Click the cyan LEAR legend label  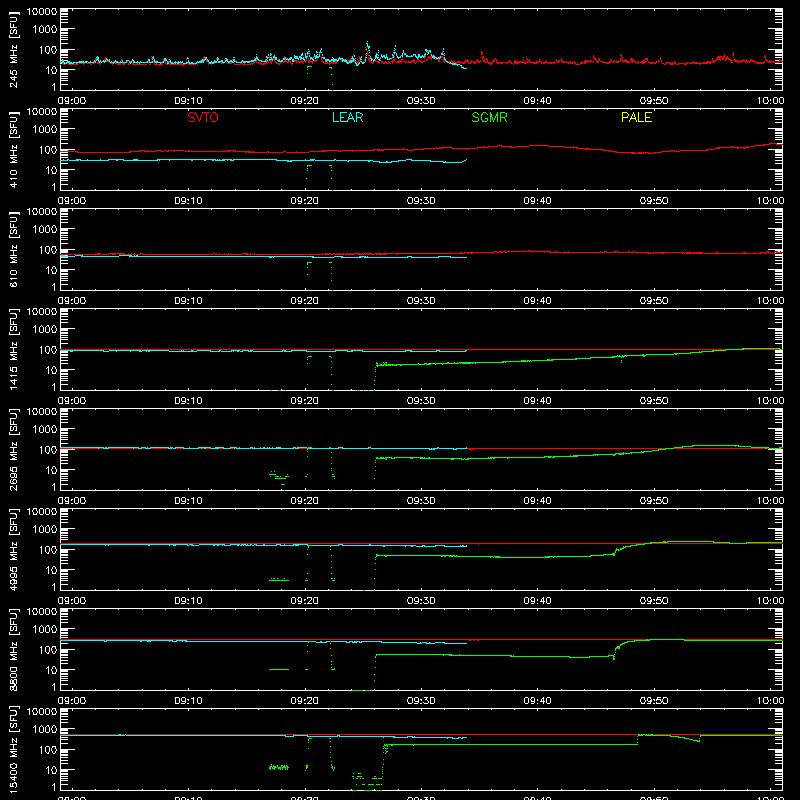point(347,117)
